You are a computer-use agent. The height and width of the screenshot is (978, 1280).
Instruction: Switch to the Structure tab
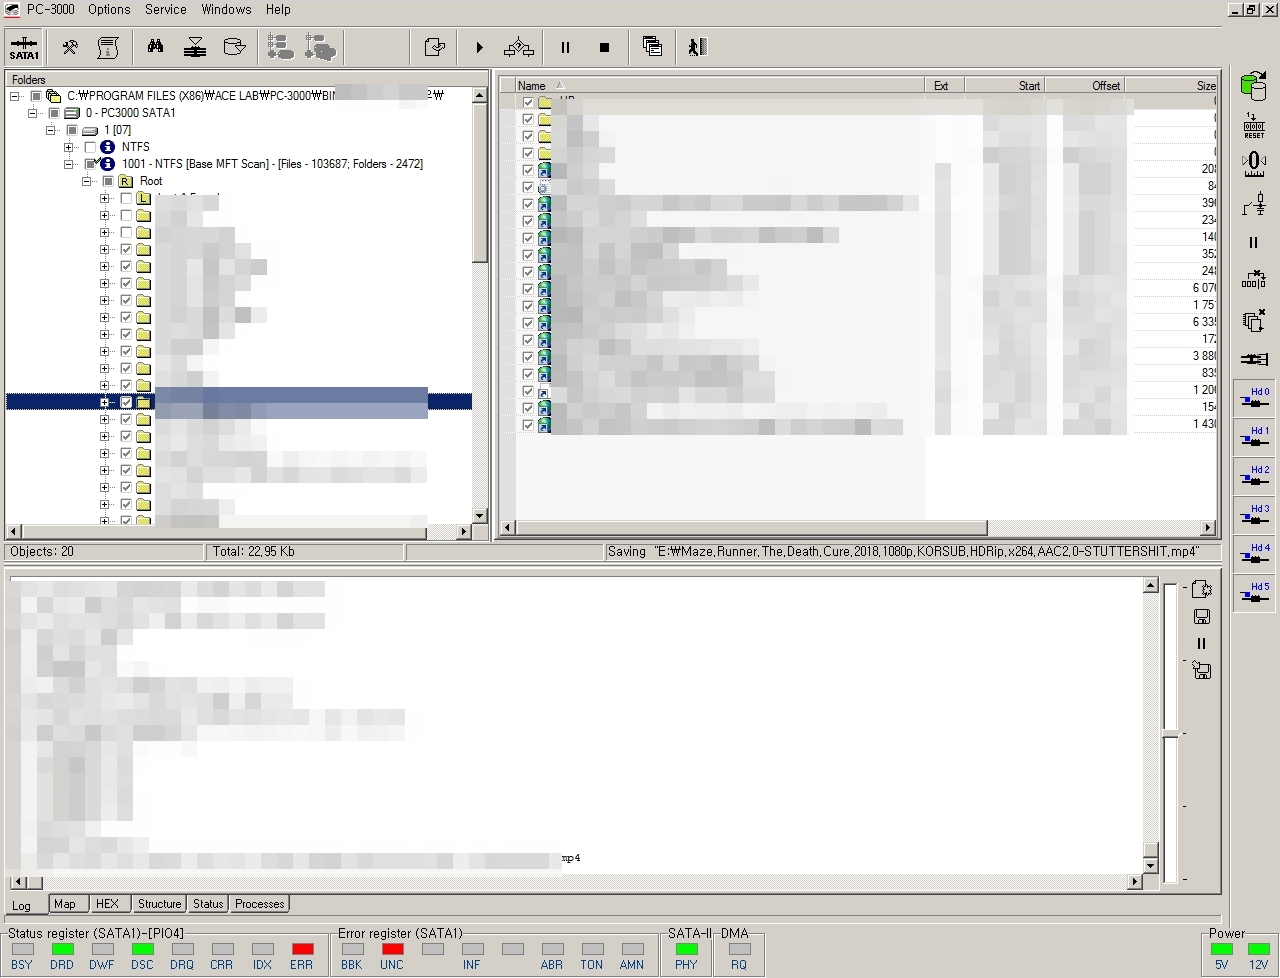point(160,904)
